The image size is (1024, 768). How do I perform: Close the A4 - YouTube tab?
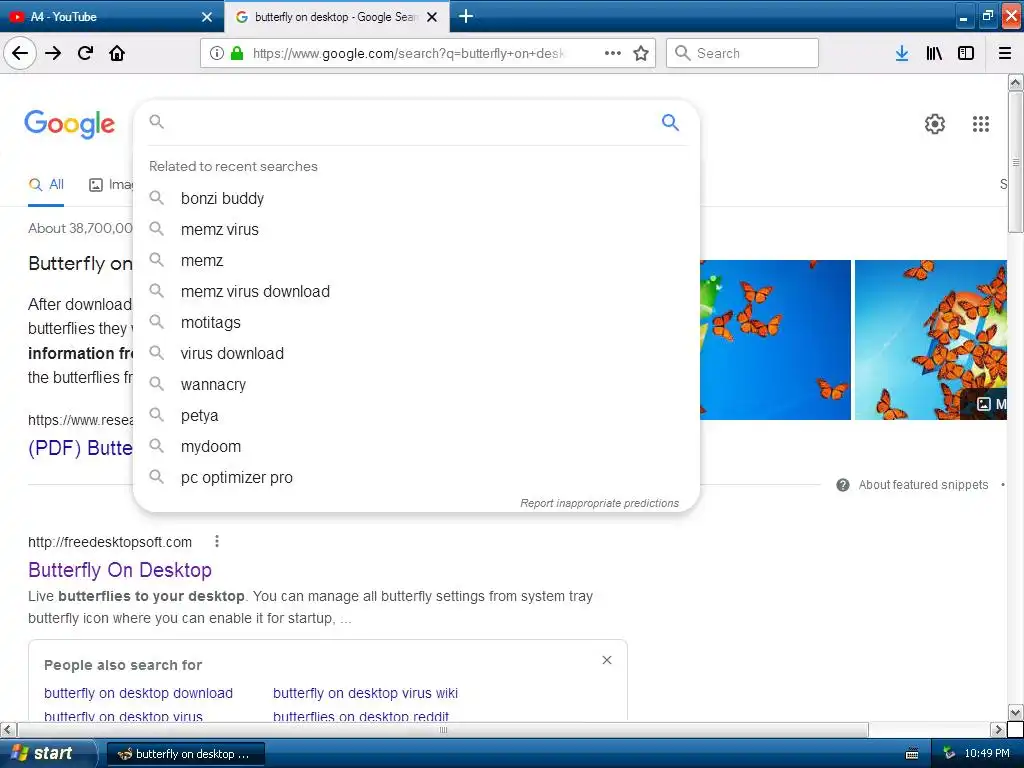[x=207, y=17]
